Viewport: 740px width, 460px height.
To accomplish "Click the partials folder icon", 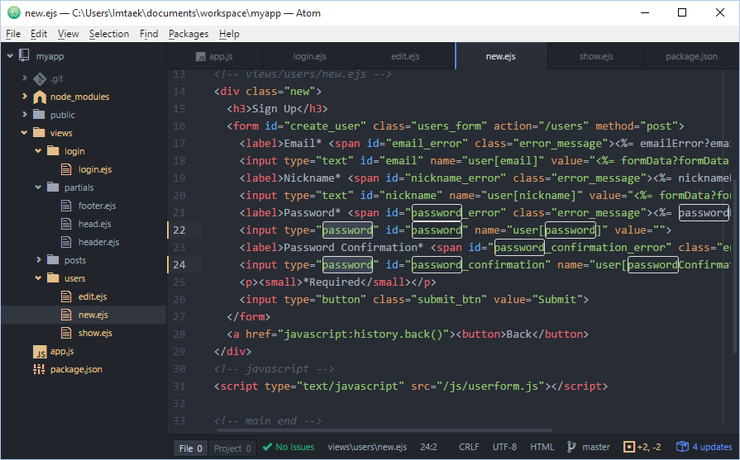I will coord(53,187).
